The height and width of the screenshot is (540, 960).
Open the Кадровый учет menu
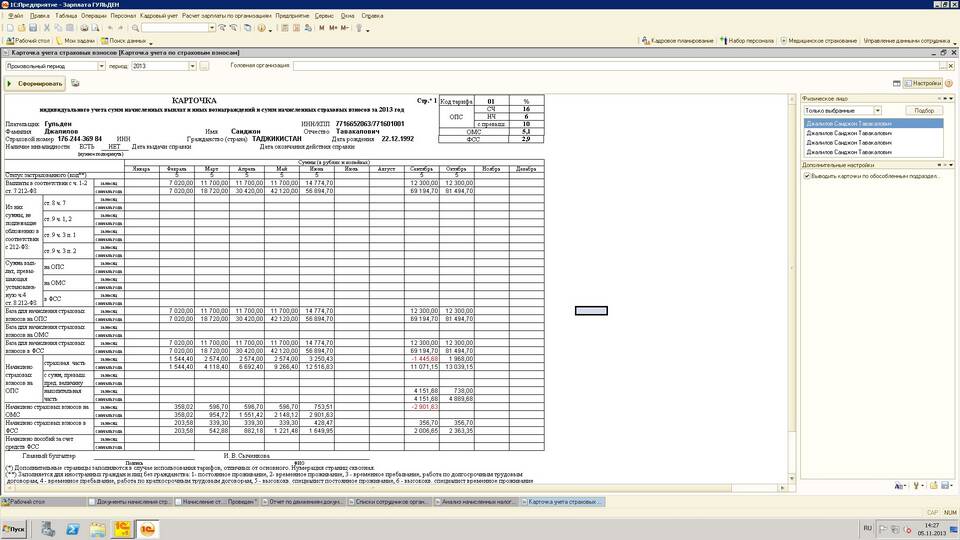pos(159,16)
